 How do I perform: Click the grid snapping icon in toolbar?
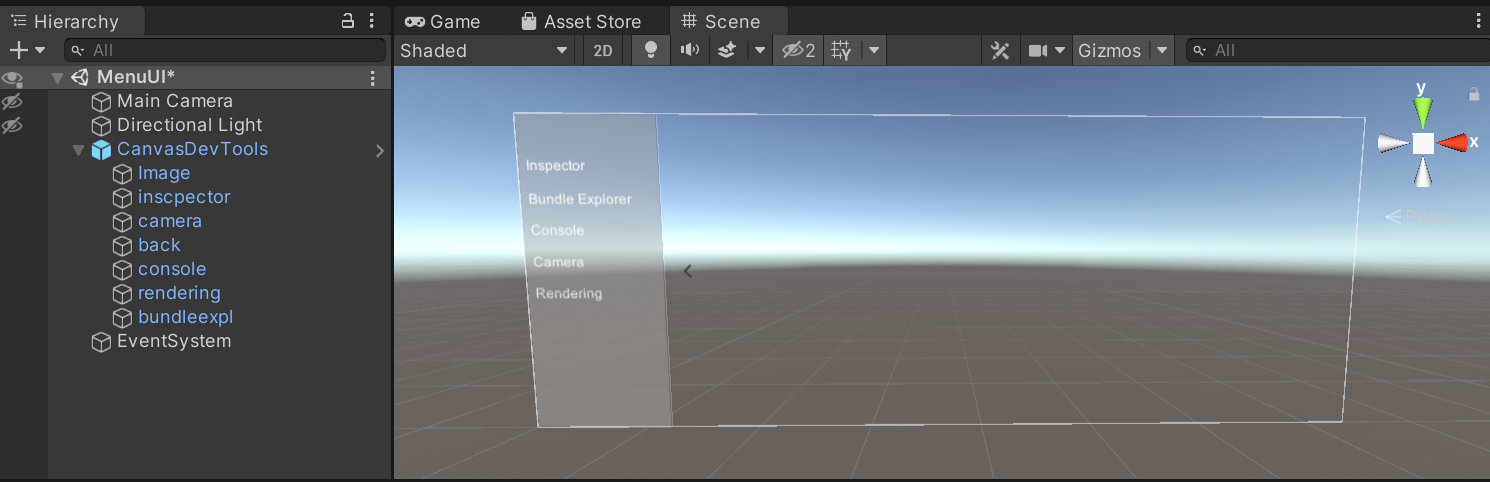tap(841, 50)
